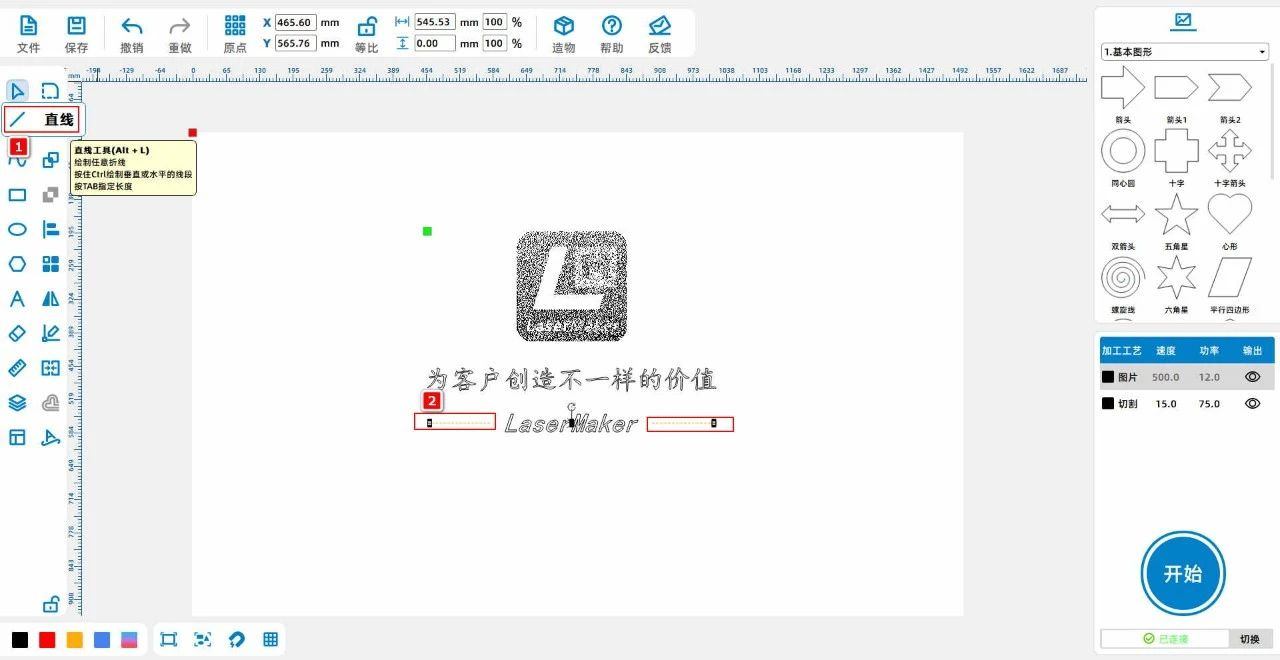The height and width of the screenshot is (660, 1280).
Task: Click the ruler measure tool
Action: pos(17,368)
